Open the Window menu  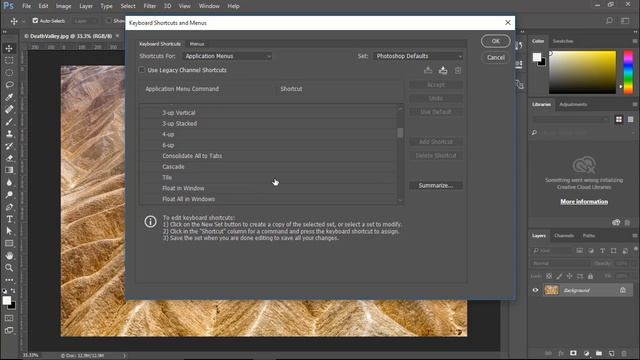pyautogui.click(x=209, y=6)
